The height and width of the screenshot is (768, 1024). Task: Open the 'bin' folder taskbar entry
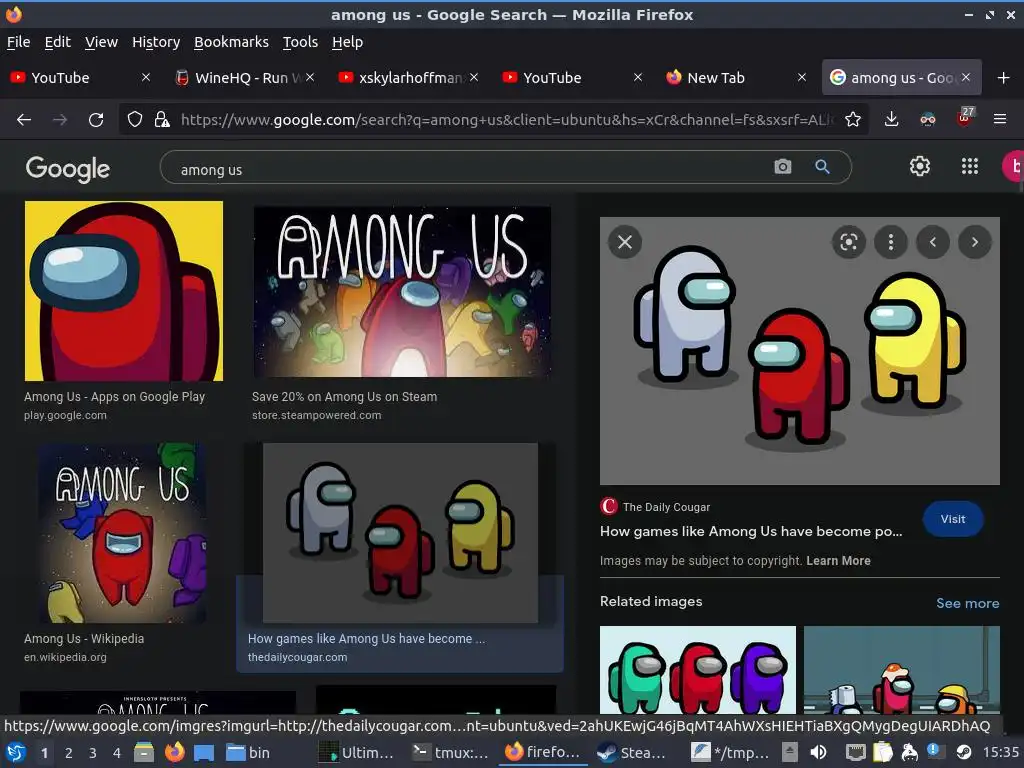pyautogui.click(x=248, y=752)
